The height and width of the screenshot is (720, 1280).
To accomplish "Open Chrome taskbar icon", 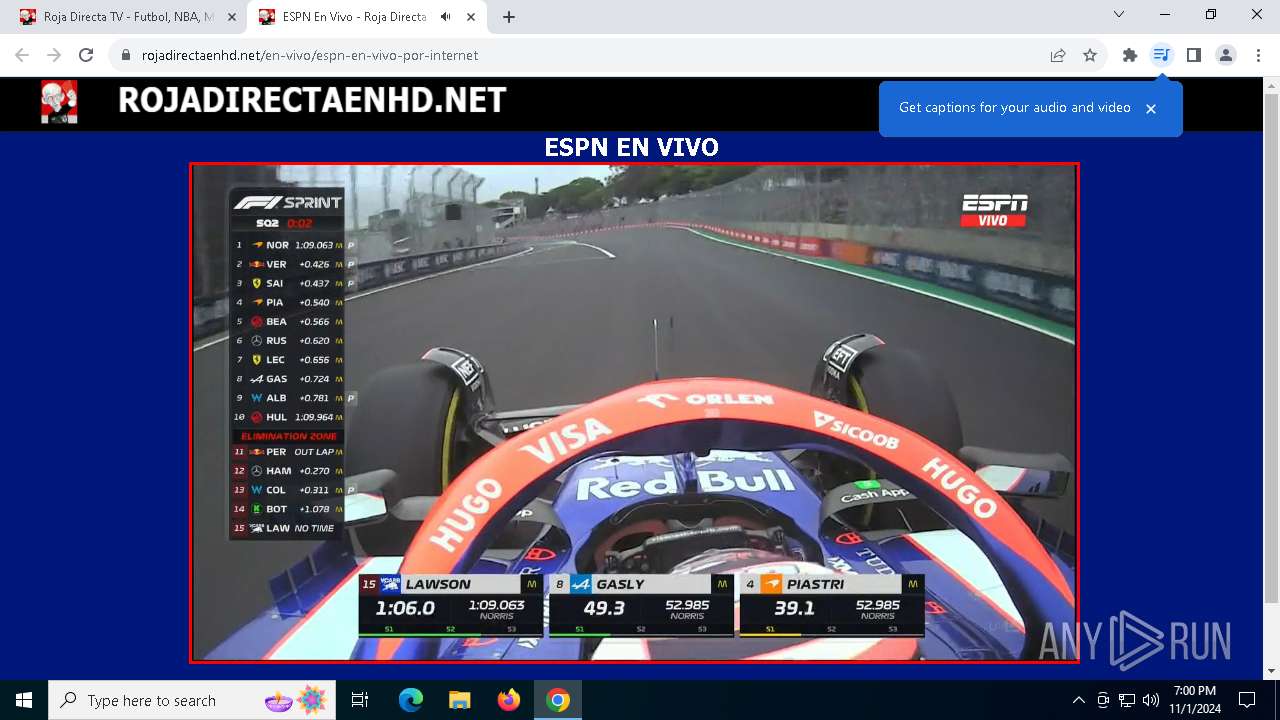I will [x=558, y=700].
